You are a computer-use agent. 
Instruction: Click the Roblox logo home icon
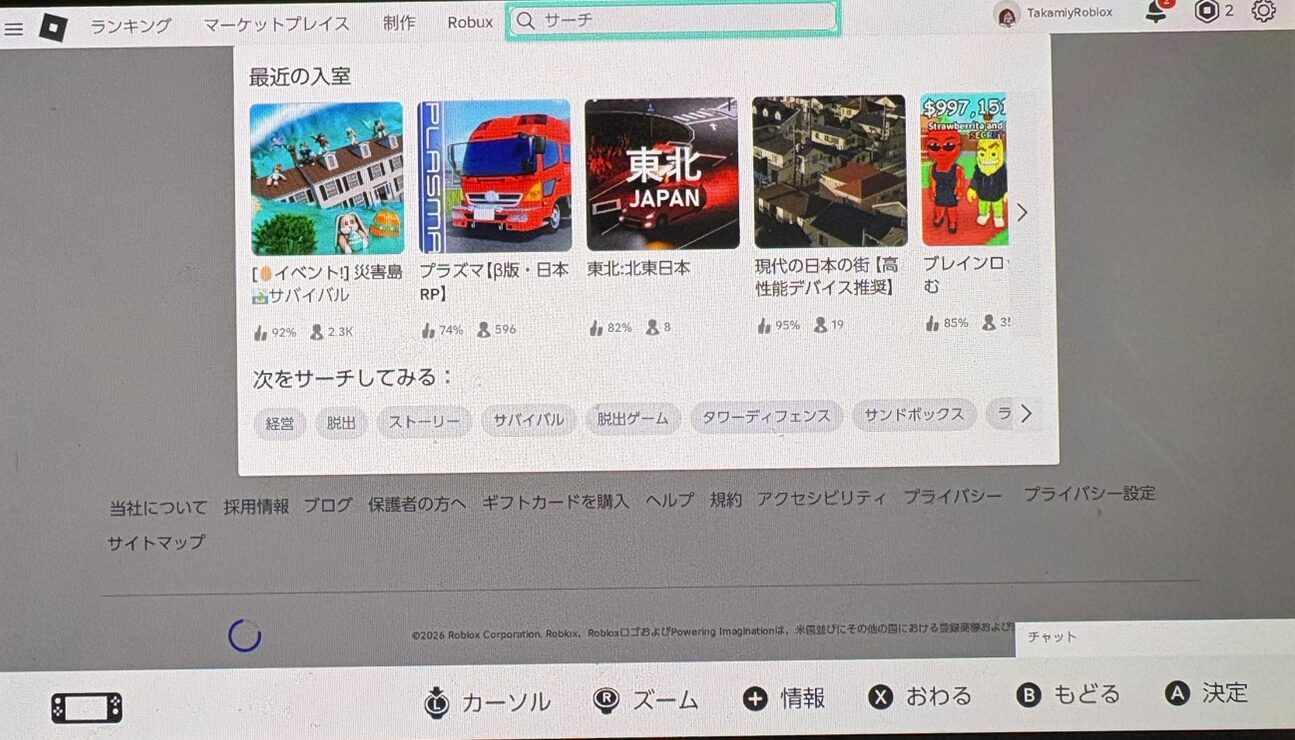pos(53,27)
